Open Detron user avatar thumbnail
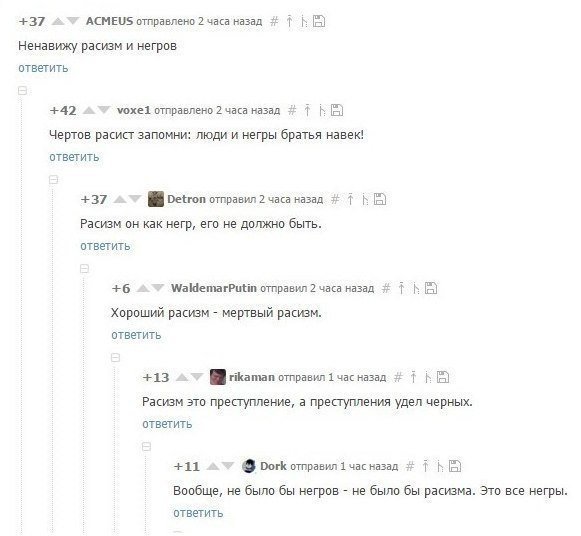The width and height of the screenshot is (581, 536). [156, 199]
